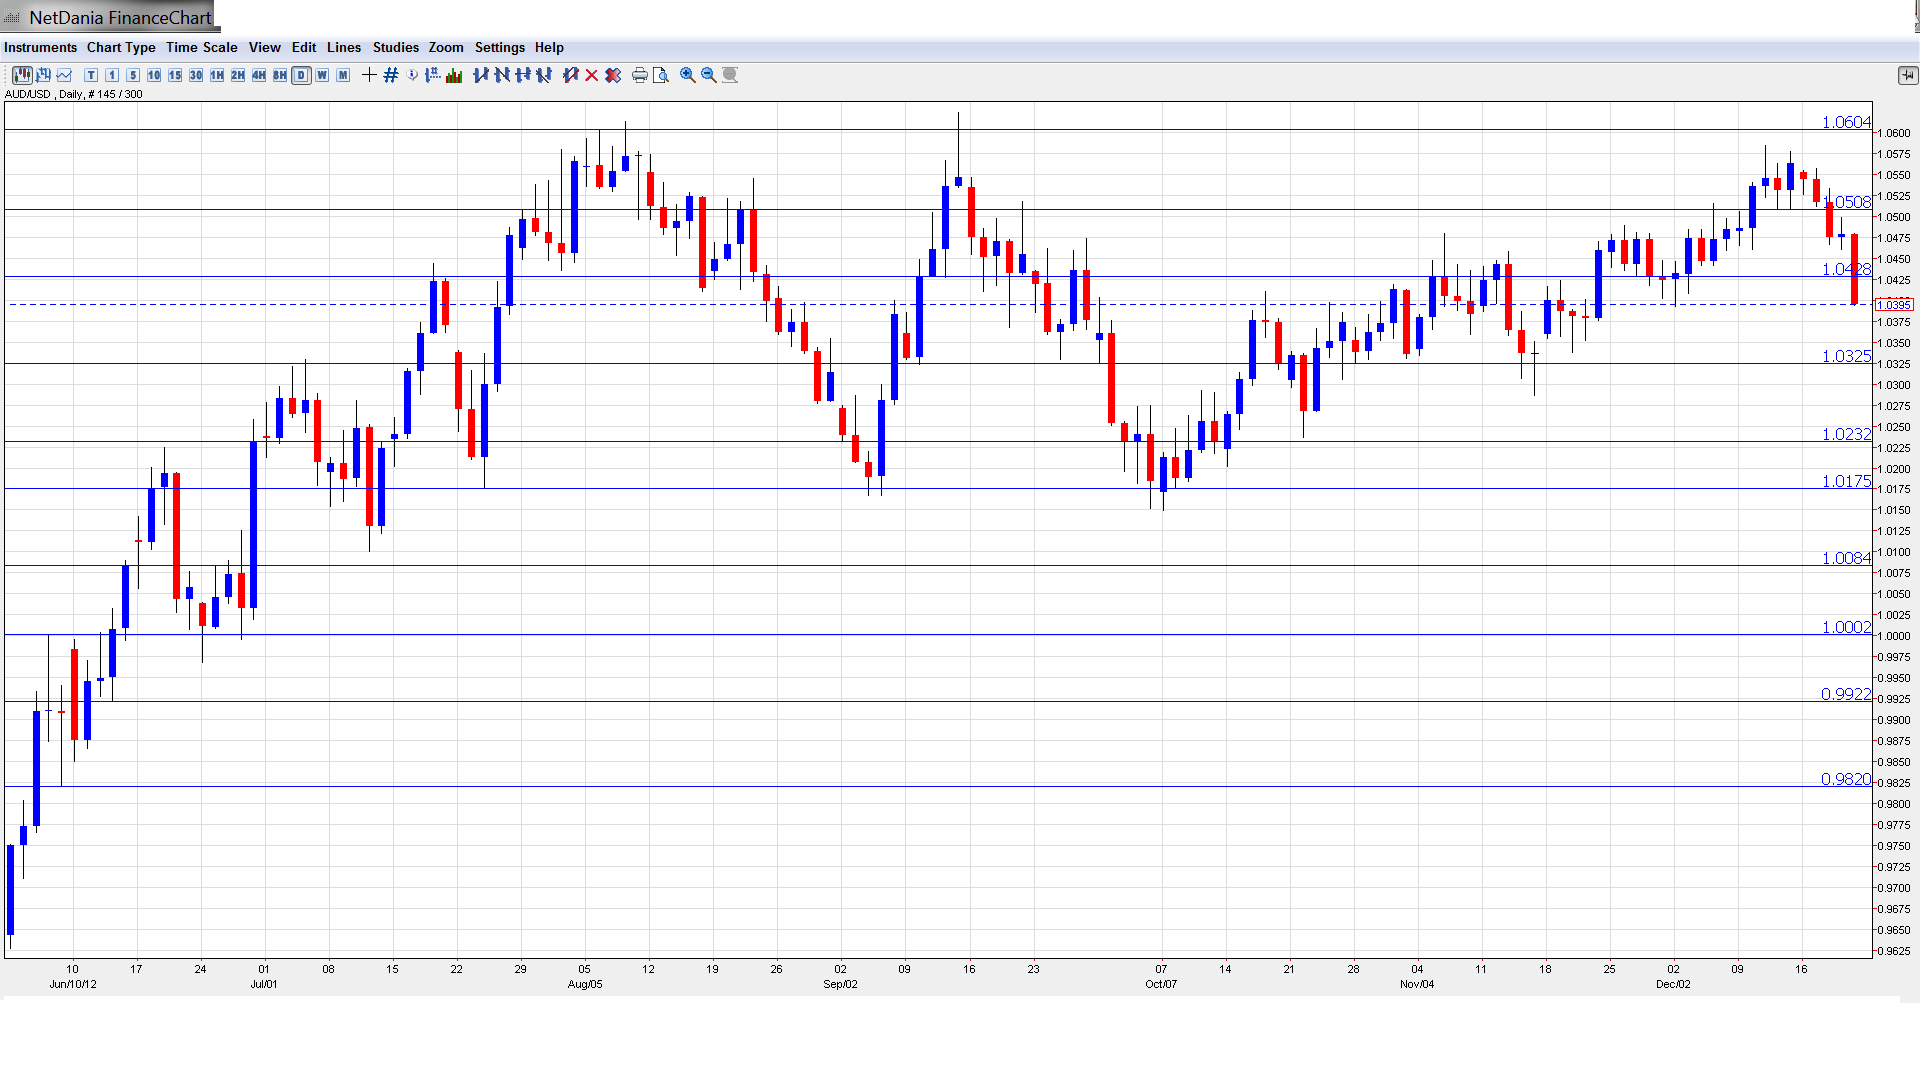The image size is (1920, 1080).
Task: Select the candlestick chart type icon
Action: (x=21, y=75)
